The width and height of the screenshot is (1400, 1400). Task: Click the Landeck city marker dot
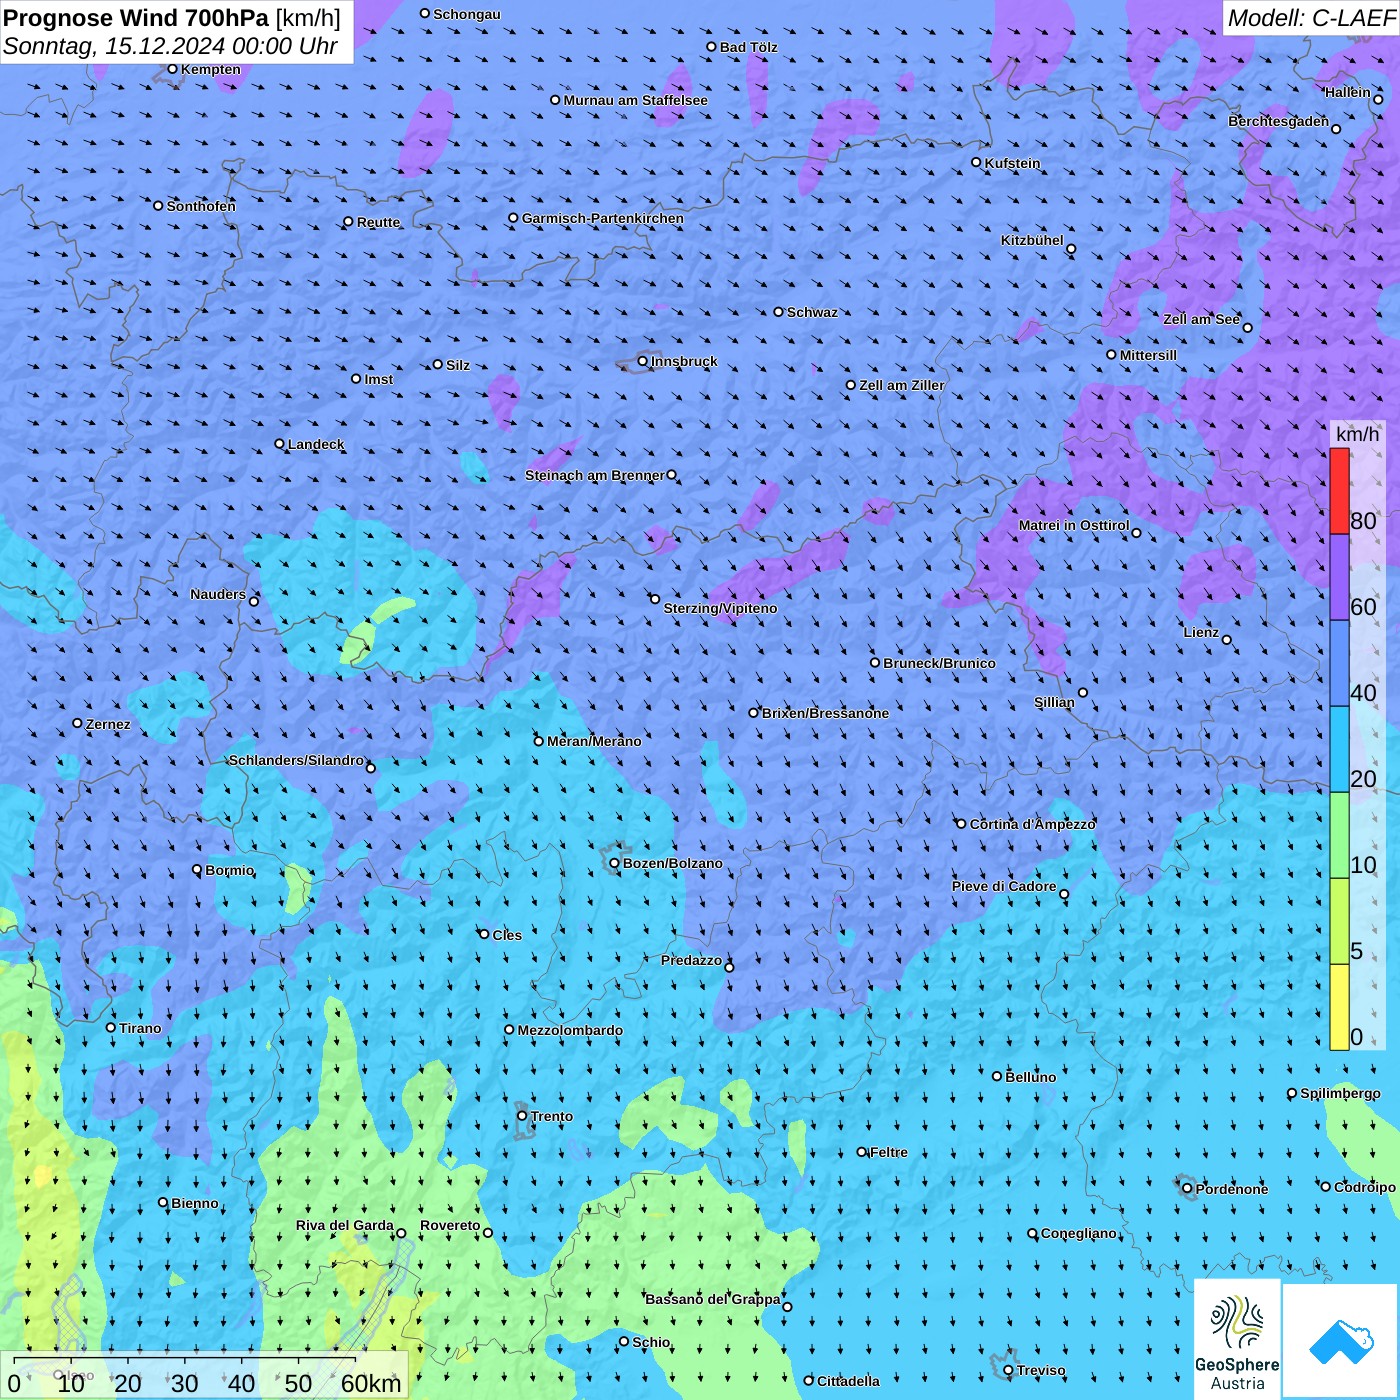(279, 444)
